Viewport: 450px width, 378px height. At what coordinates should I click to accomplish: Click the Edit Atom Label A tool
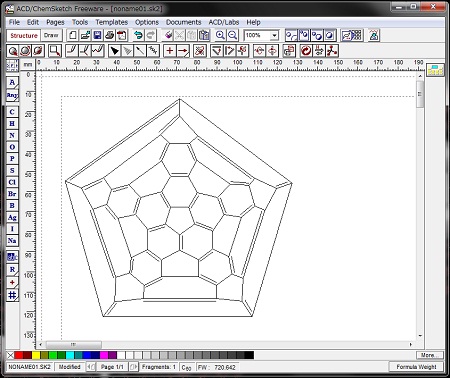[12, 83]
